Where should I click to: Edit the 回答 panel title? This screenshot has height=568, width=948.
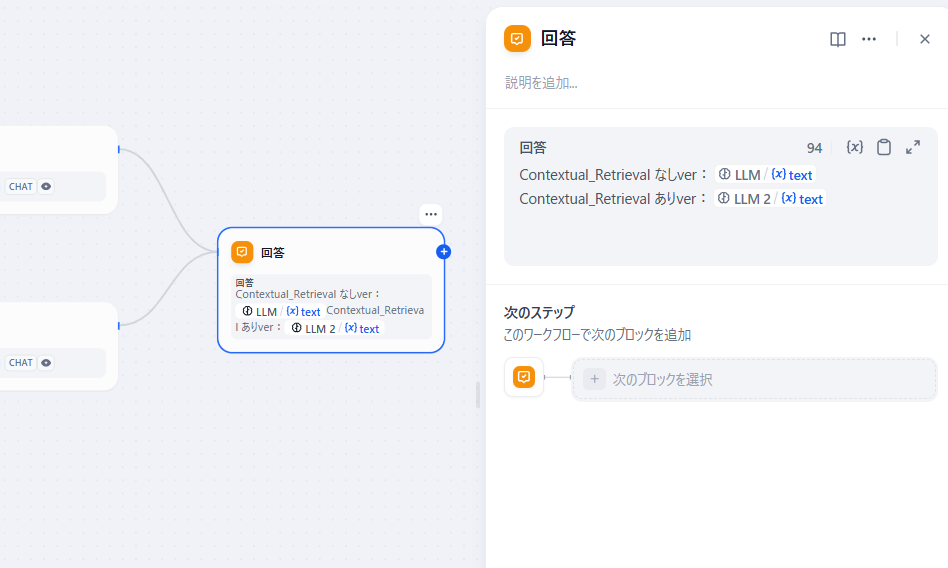(558, 39)
